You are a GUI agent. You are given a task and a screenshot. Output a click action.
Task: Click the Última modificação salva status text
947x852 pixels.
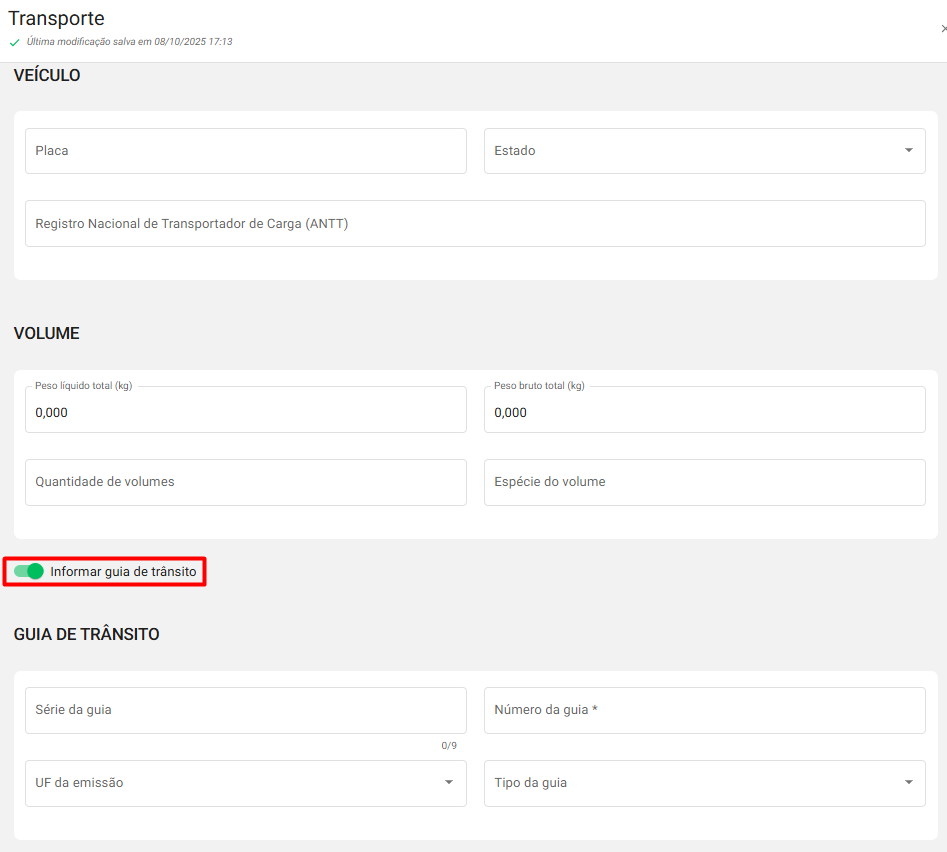point(129,42)
